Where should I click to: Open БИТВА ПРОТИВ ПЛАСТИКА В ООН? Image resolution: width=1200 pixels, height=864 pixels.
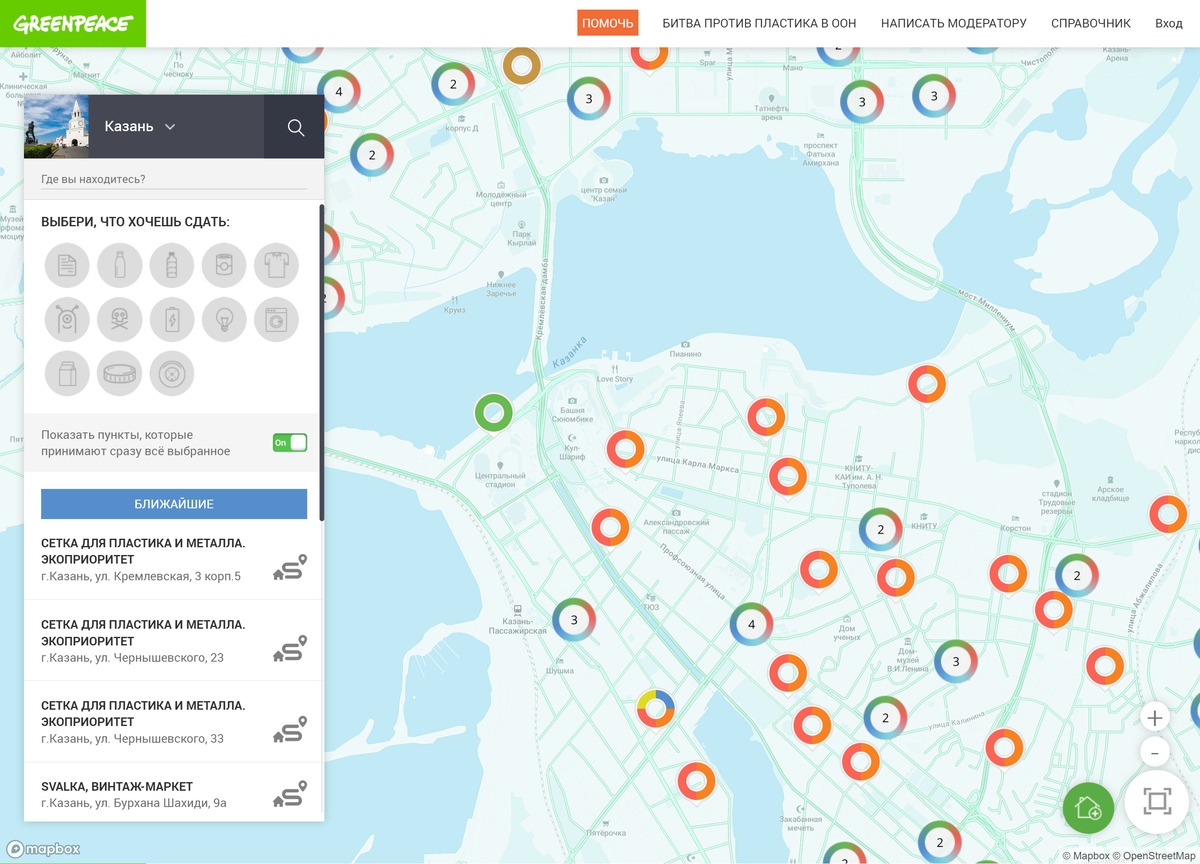click(x=759, y=23)
